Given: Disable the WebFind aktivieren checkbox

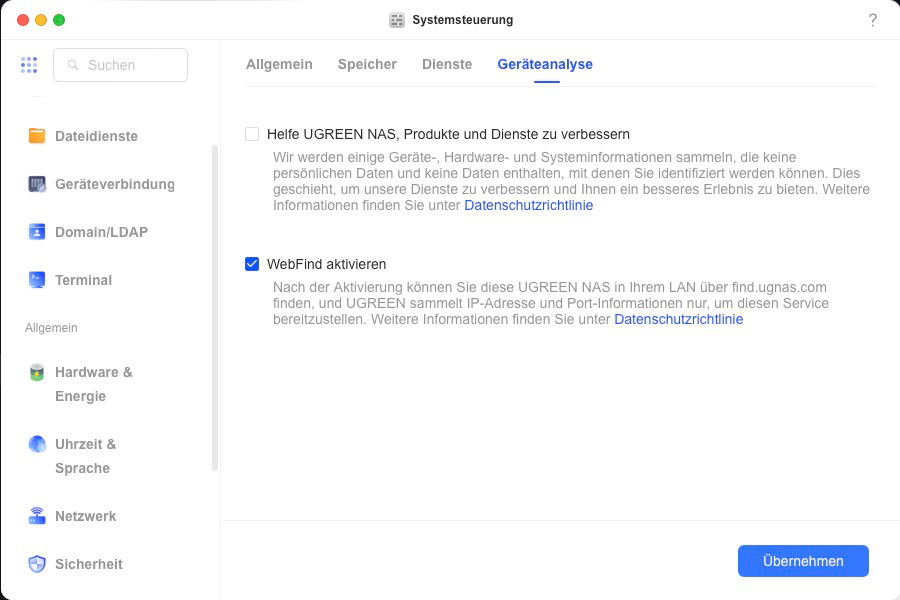Looking at the screenshot, I should pos(252,264).
